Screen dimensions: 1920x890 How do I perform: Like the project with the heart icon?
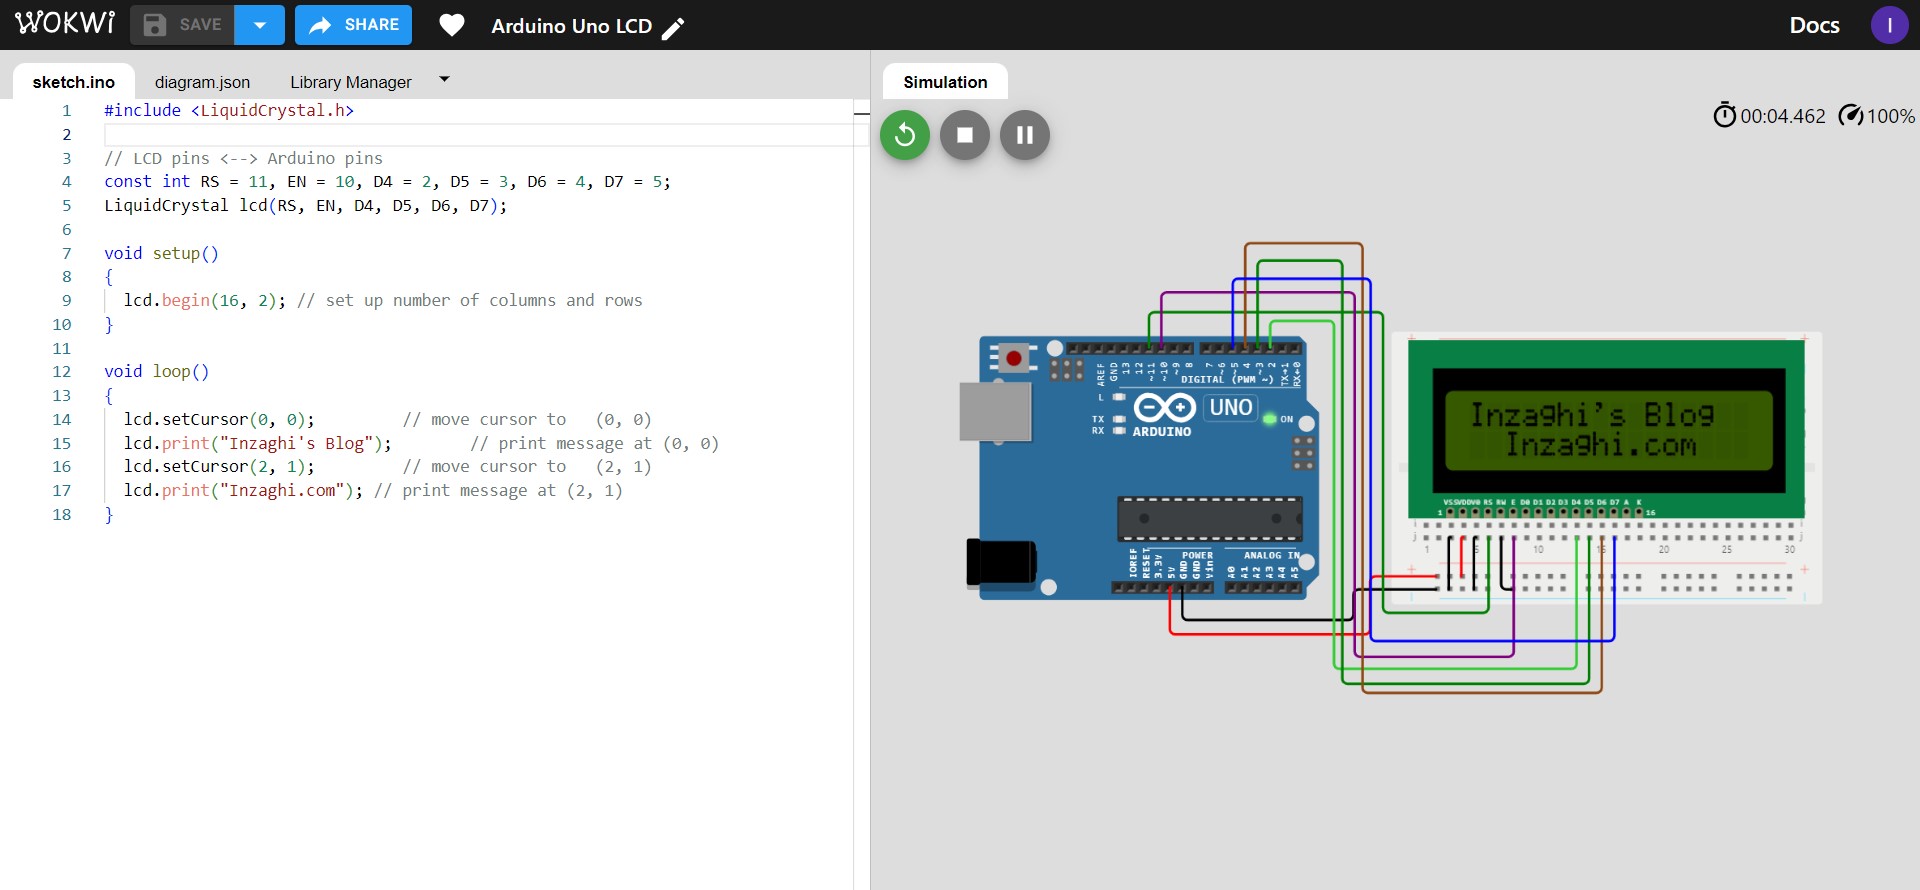tap(452, 25)
